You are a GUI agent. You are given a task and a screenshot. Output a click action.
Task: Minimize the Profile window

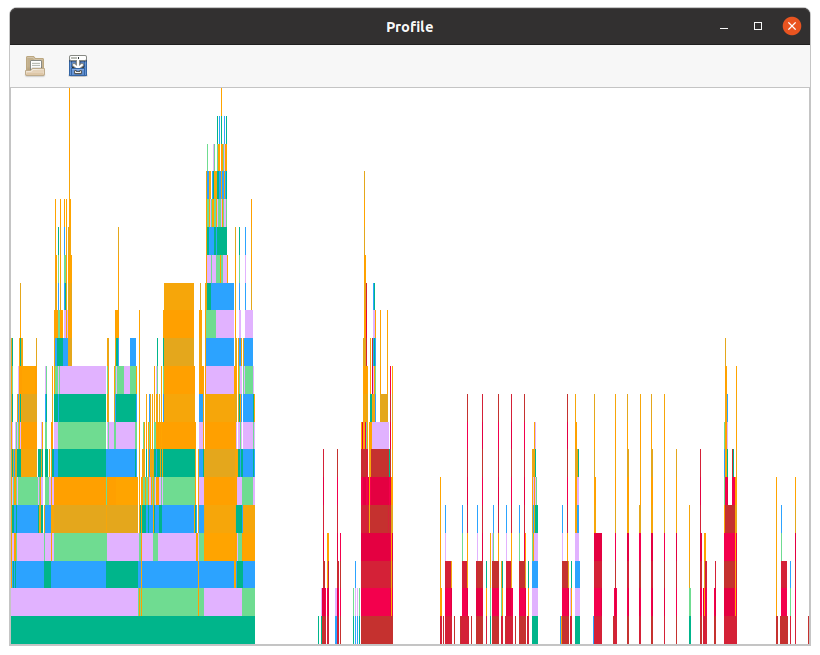click(723, 26)
